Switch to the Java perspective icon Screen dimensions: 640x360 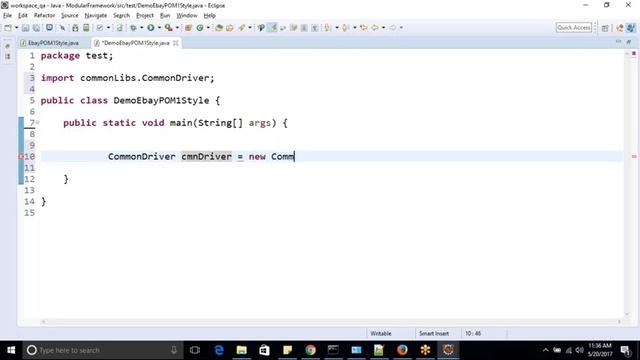pos(631,28)
